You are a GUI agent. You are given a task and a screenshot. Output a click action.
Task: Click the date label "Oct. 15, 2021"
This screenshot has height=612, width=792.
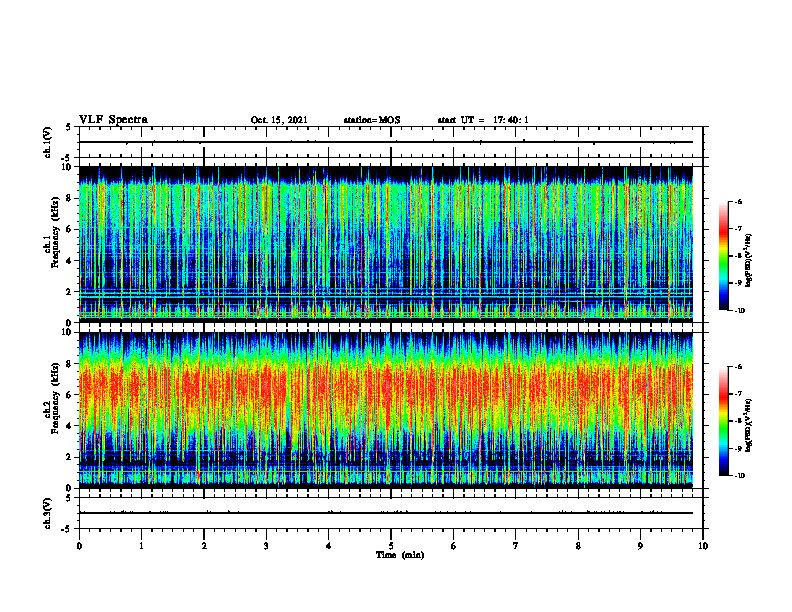(x=279, y=120)
